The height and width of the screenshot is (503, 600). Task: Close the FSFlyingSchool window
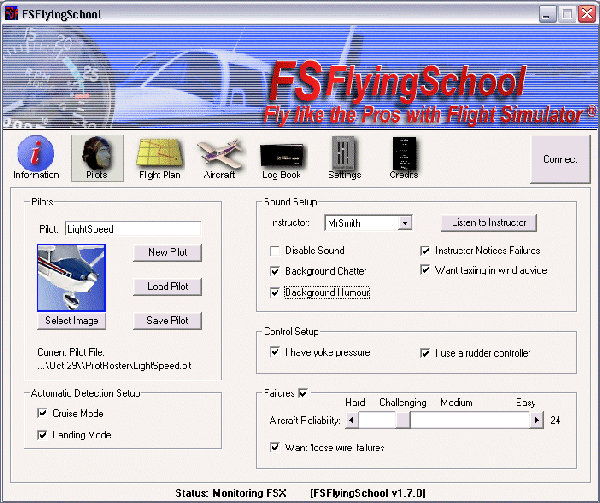(587, 15)
